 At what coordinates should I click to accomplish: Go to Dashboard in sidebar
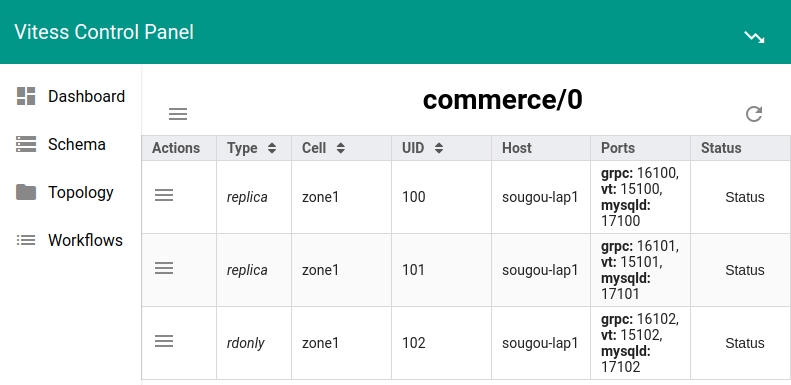(x=86, y=96)
